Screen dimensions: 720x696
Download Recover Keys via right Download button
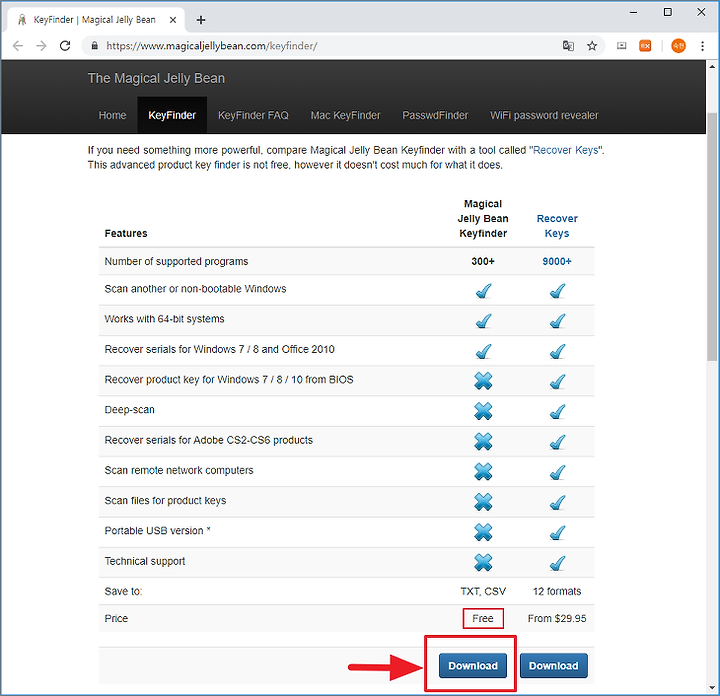click(553, 666)
